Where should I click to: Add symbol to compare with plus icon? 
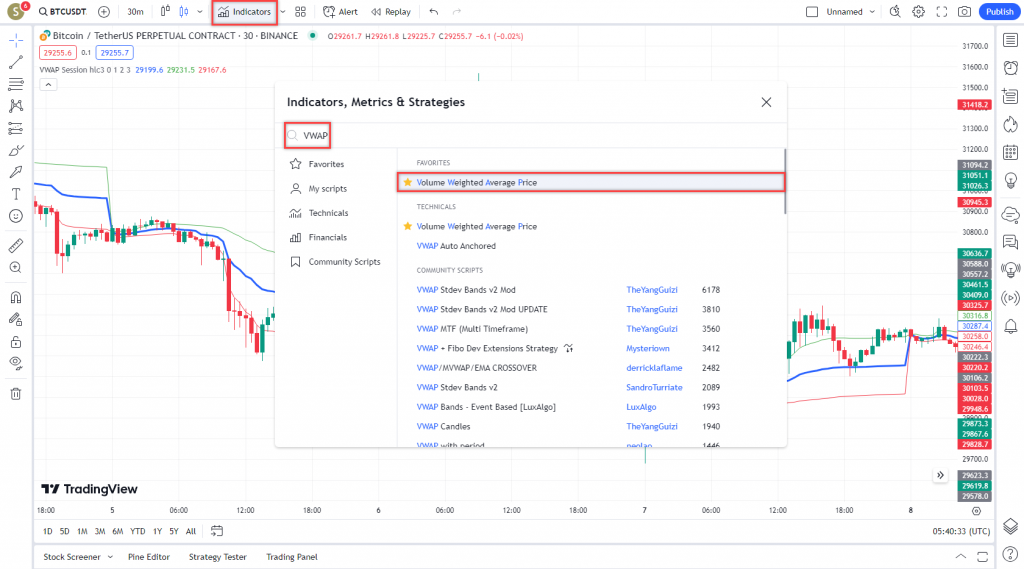tap(104, 12)
